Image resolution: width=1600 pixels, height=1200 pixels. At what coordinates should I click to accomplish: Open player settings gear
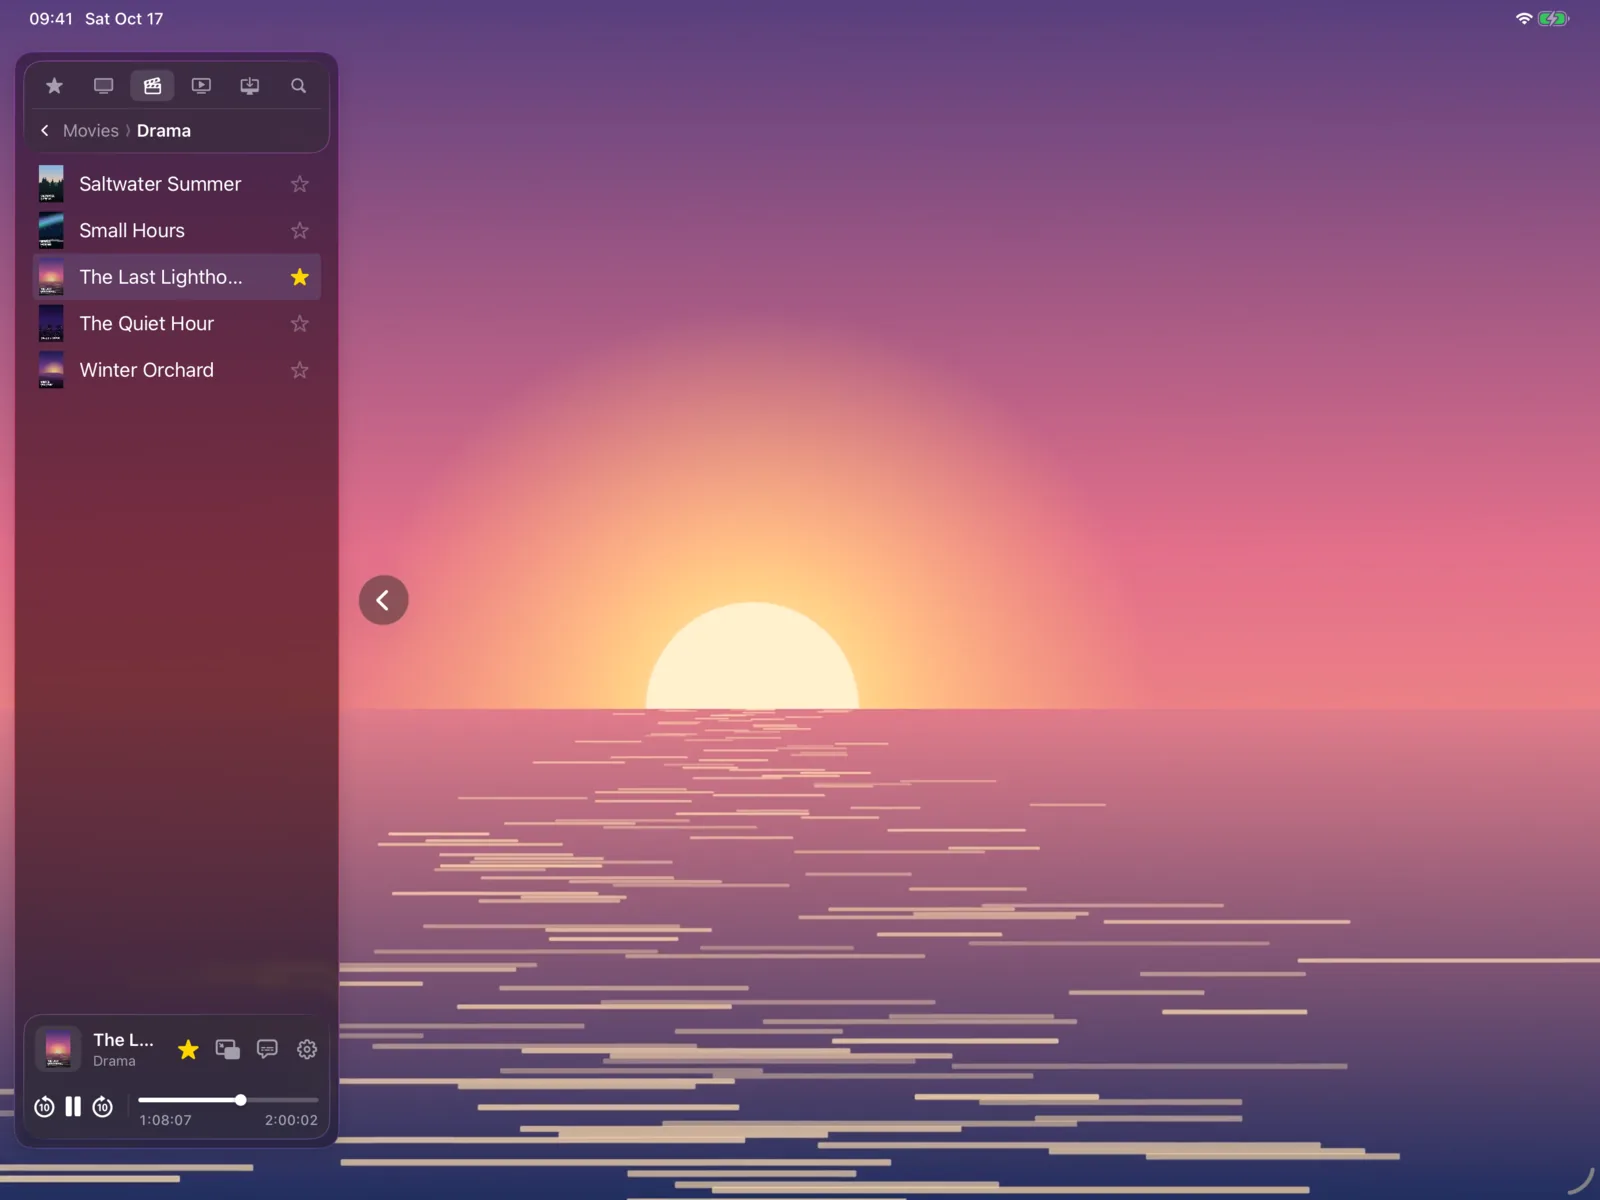coord(307,1049)
